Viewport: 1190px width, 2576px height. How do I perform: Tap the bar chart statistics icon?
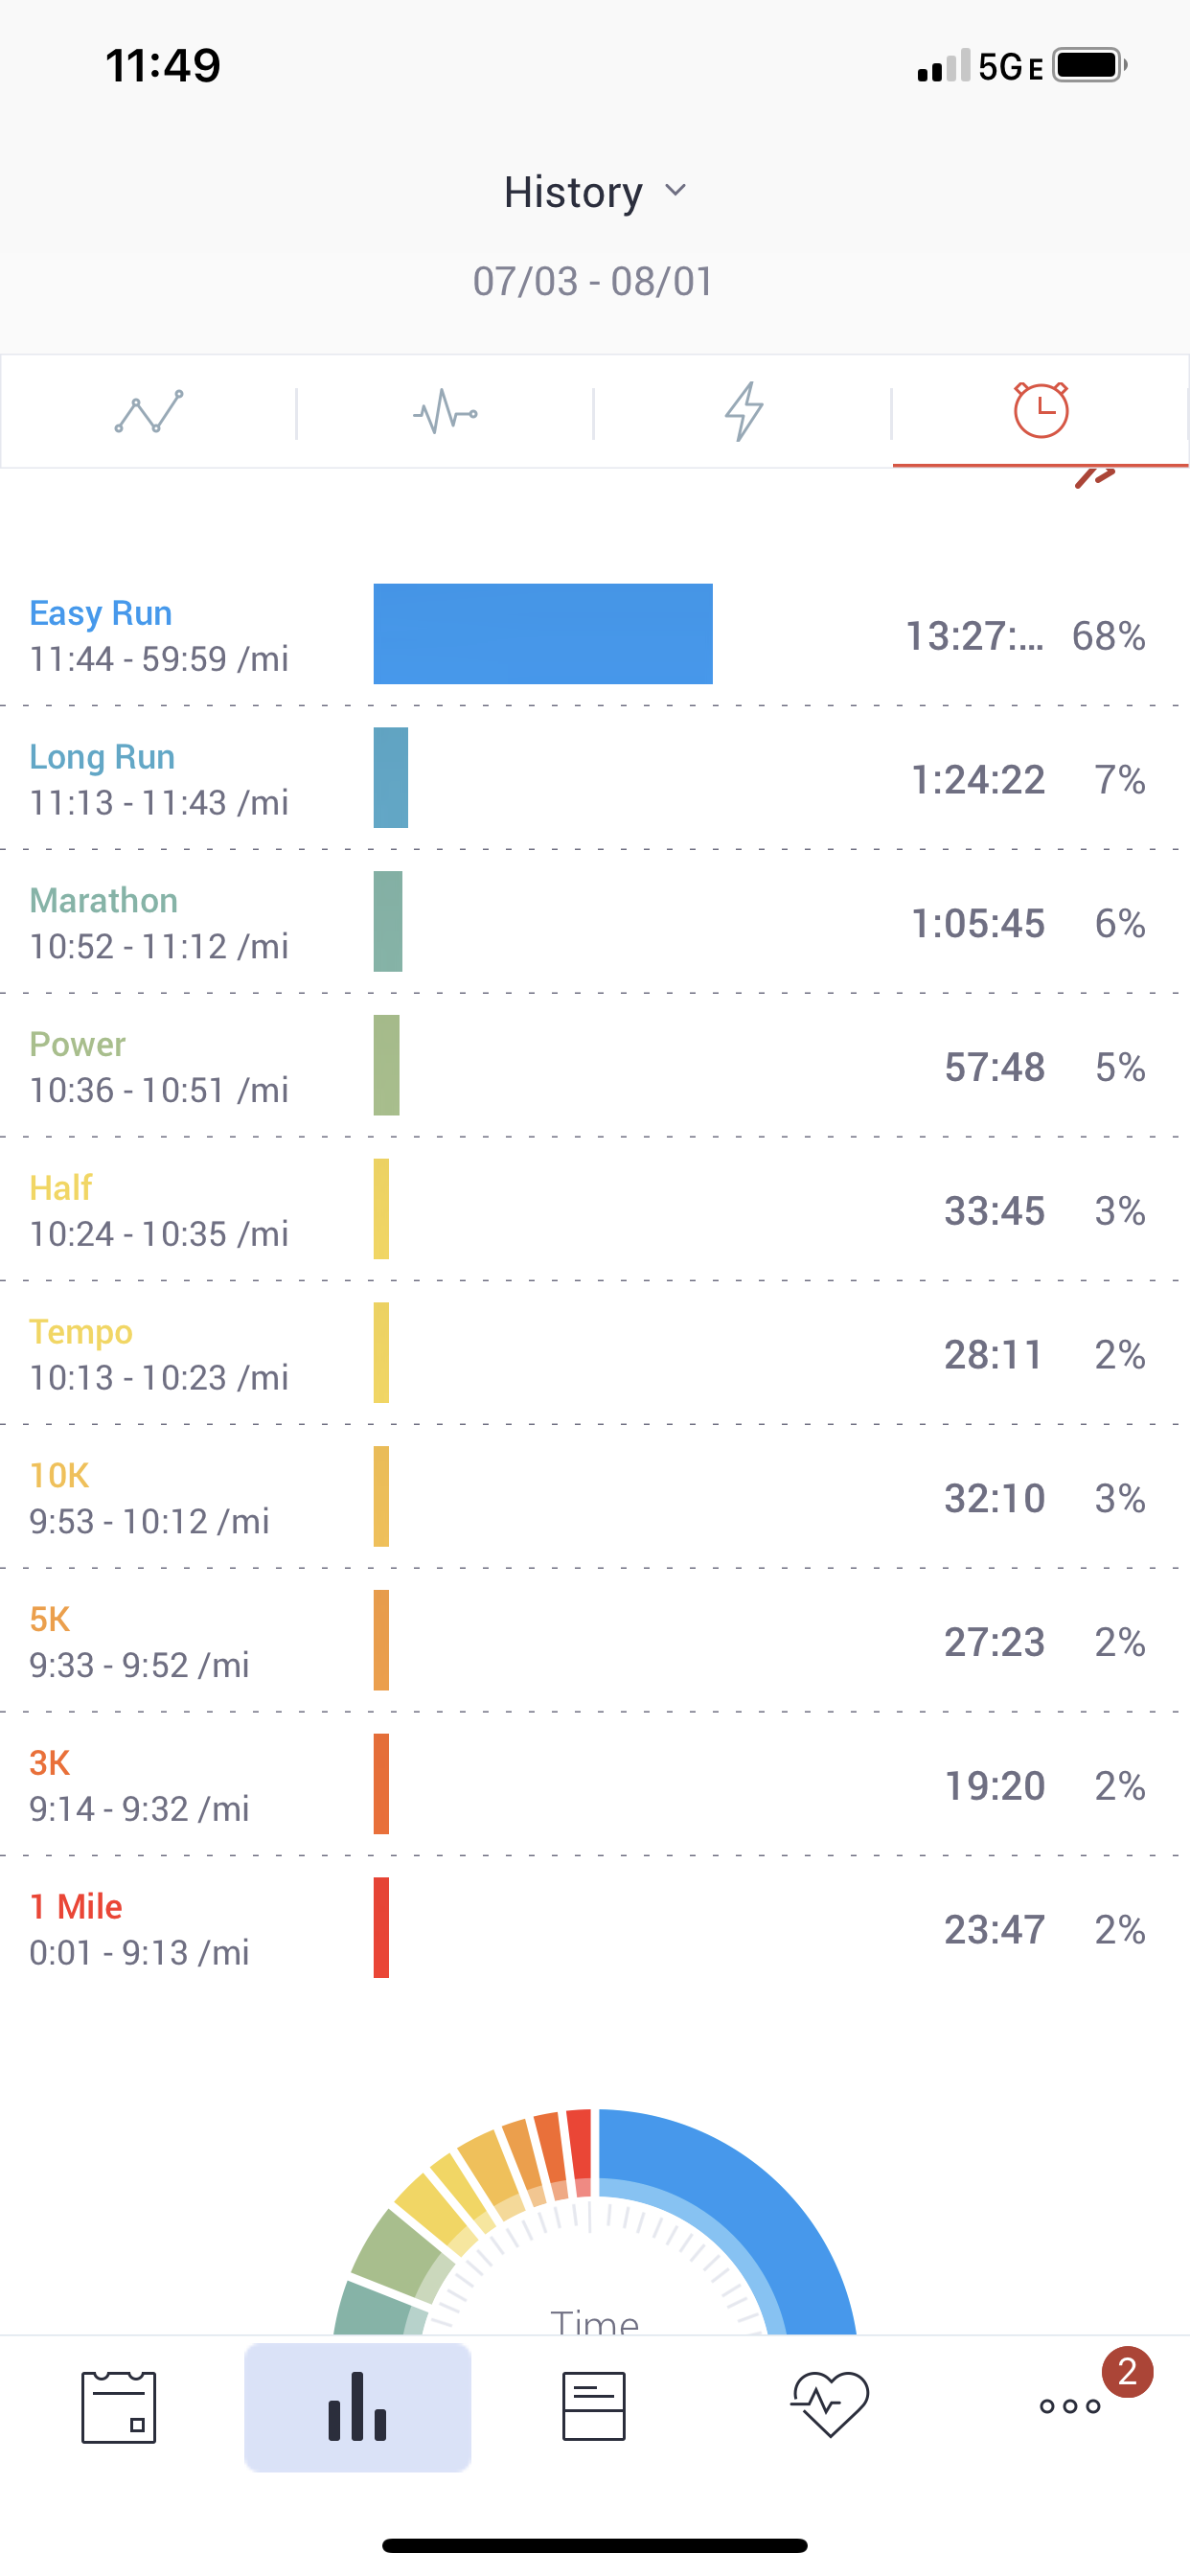357,2406
